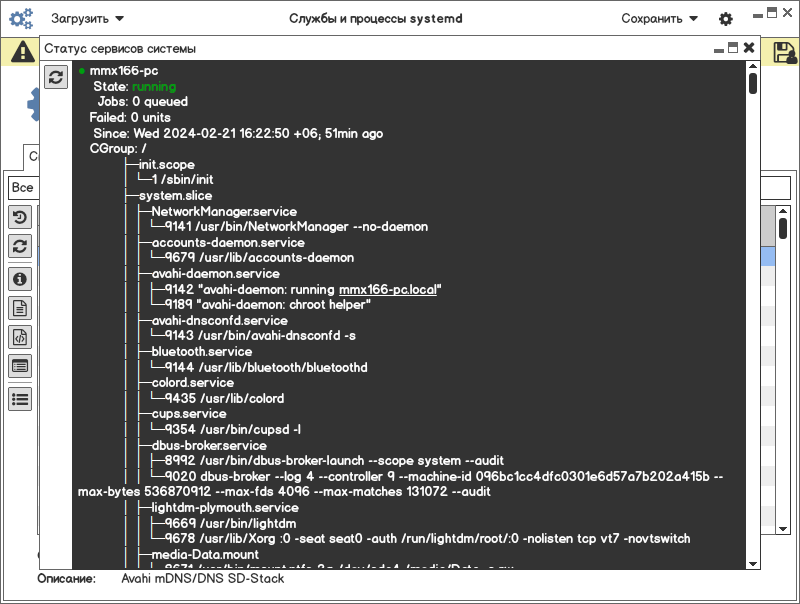Open the document file icon in sidebar
Image resolution: width=800 pixels, height=604 pixels.
(x=20, y=308)
